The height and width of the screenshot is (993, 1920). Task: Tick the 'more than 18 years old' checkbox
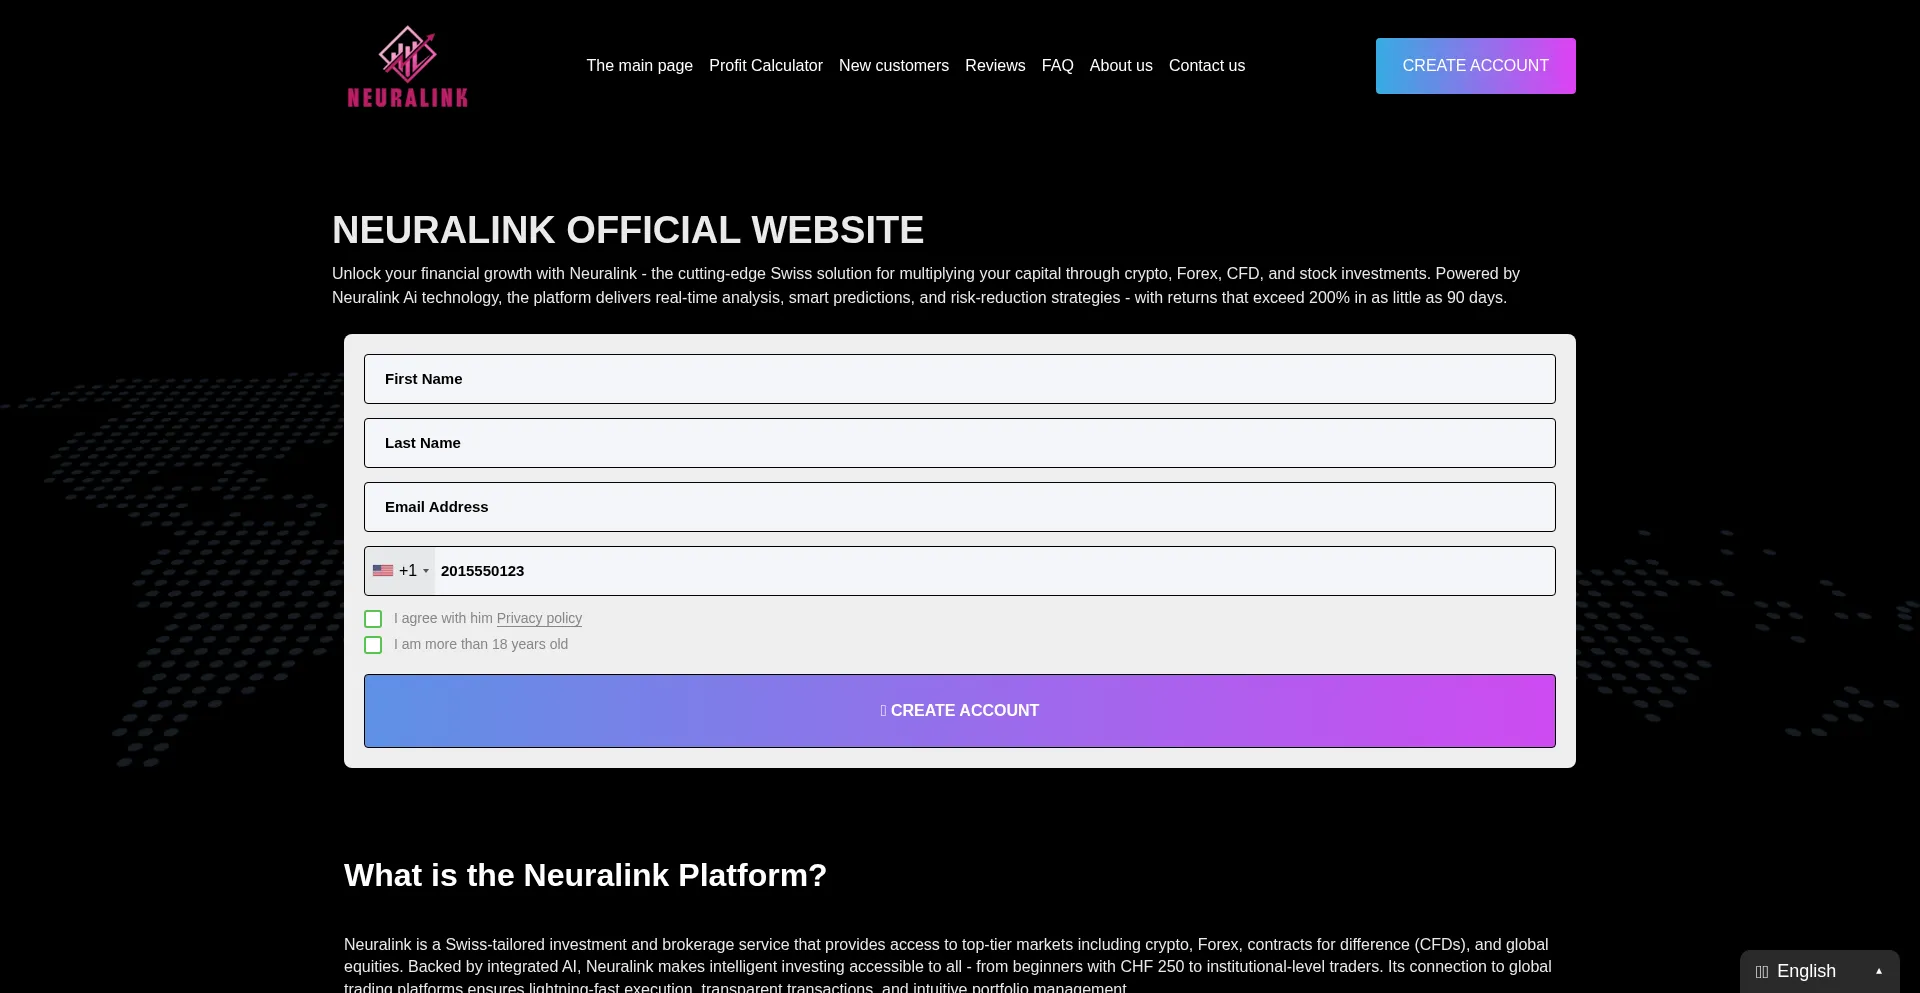373,645
